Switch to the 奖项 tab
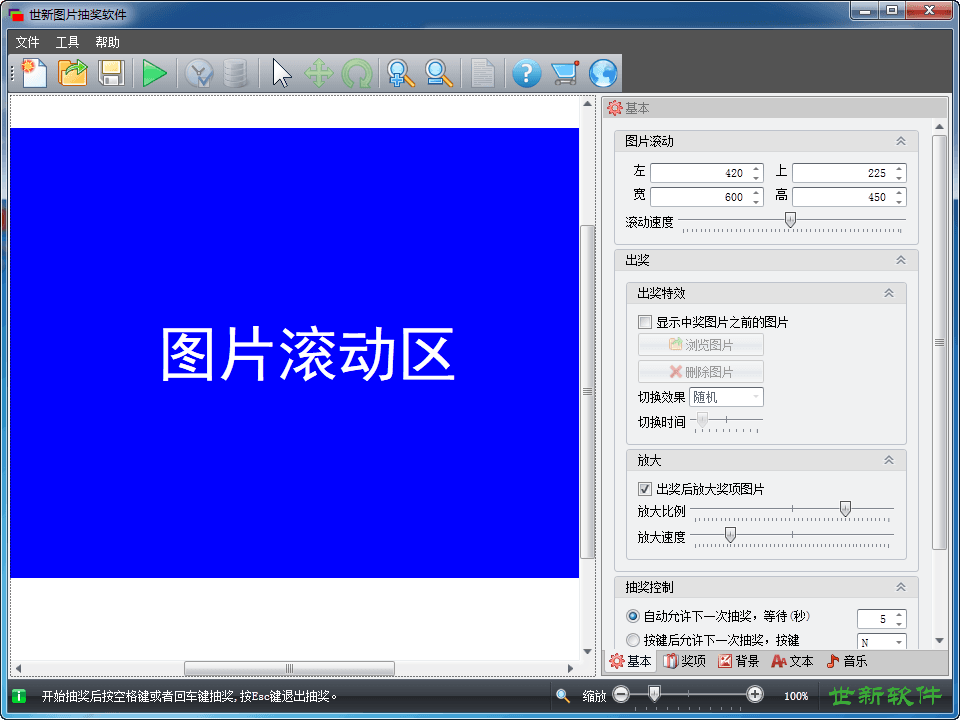 point(685,661)
